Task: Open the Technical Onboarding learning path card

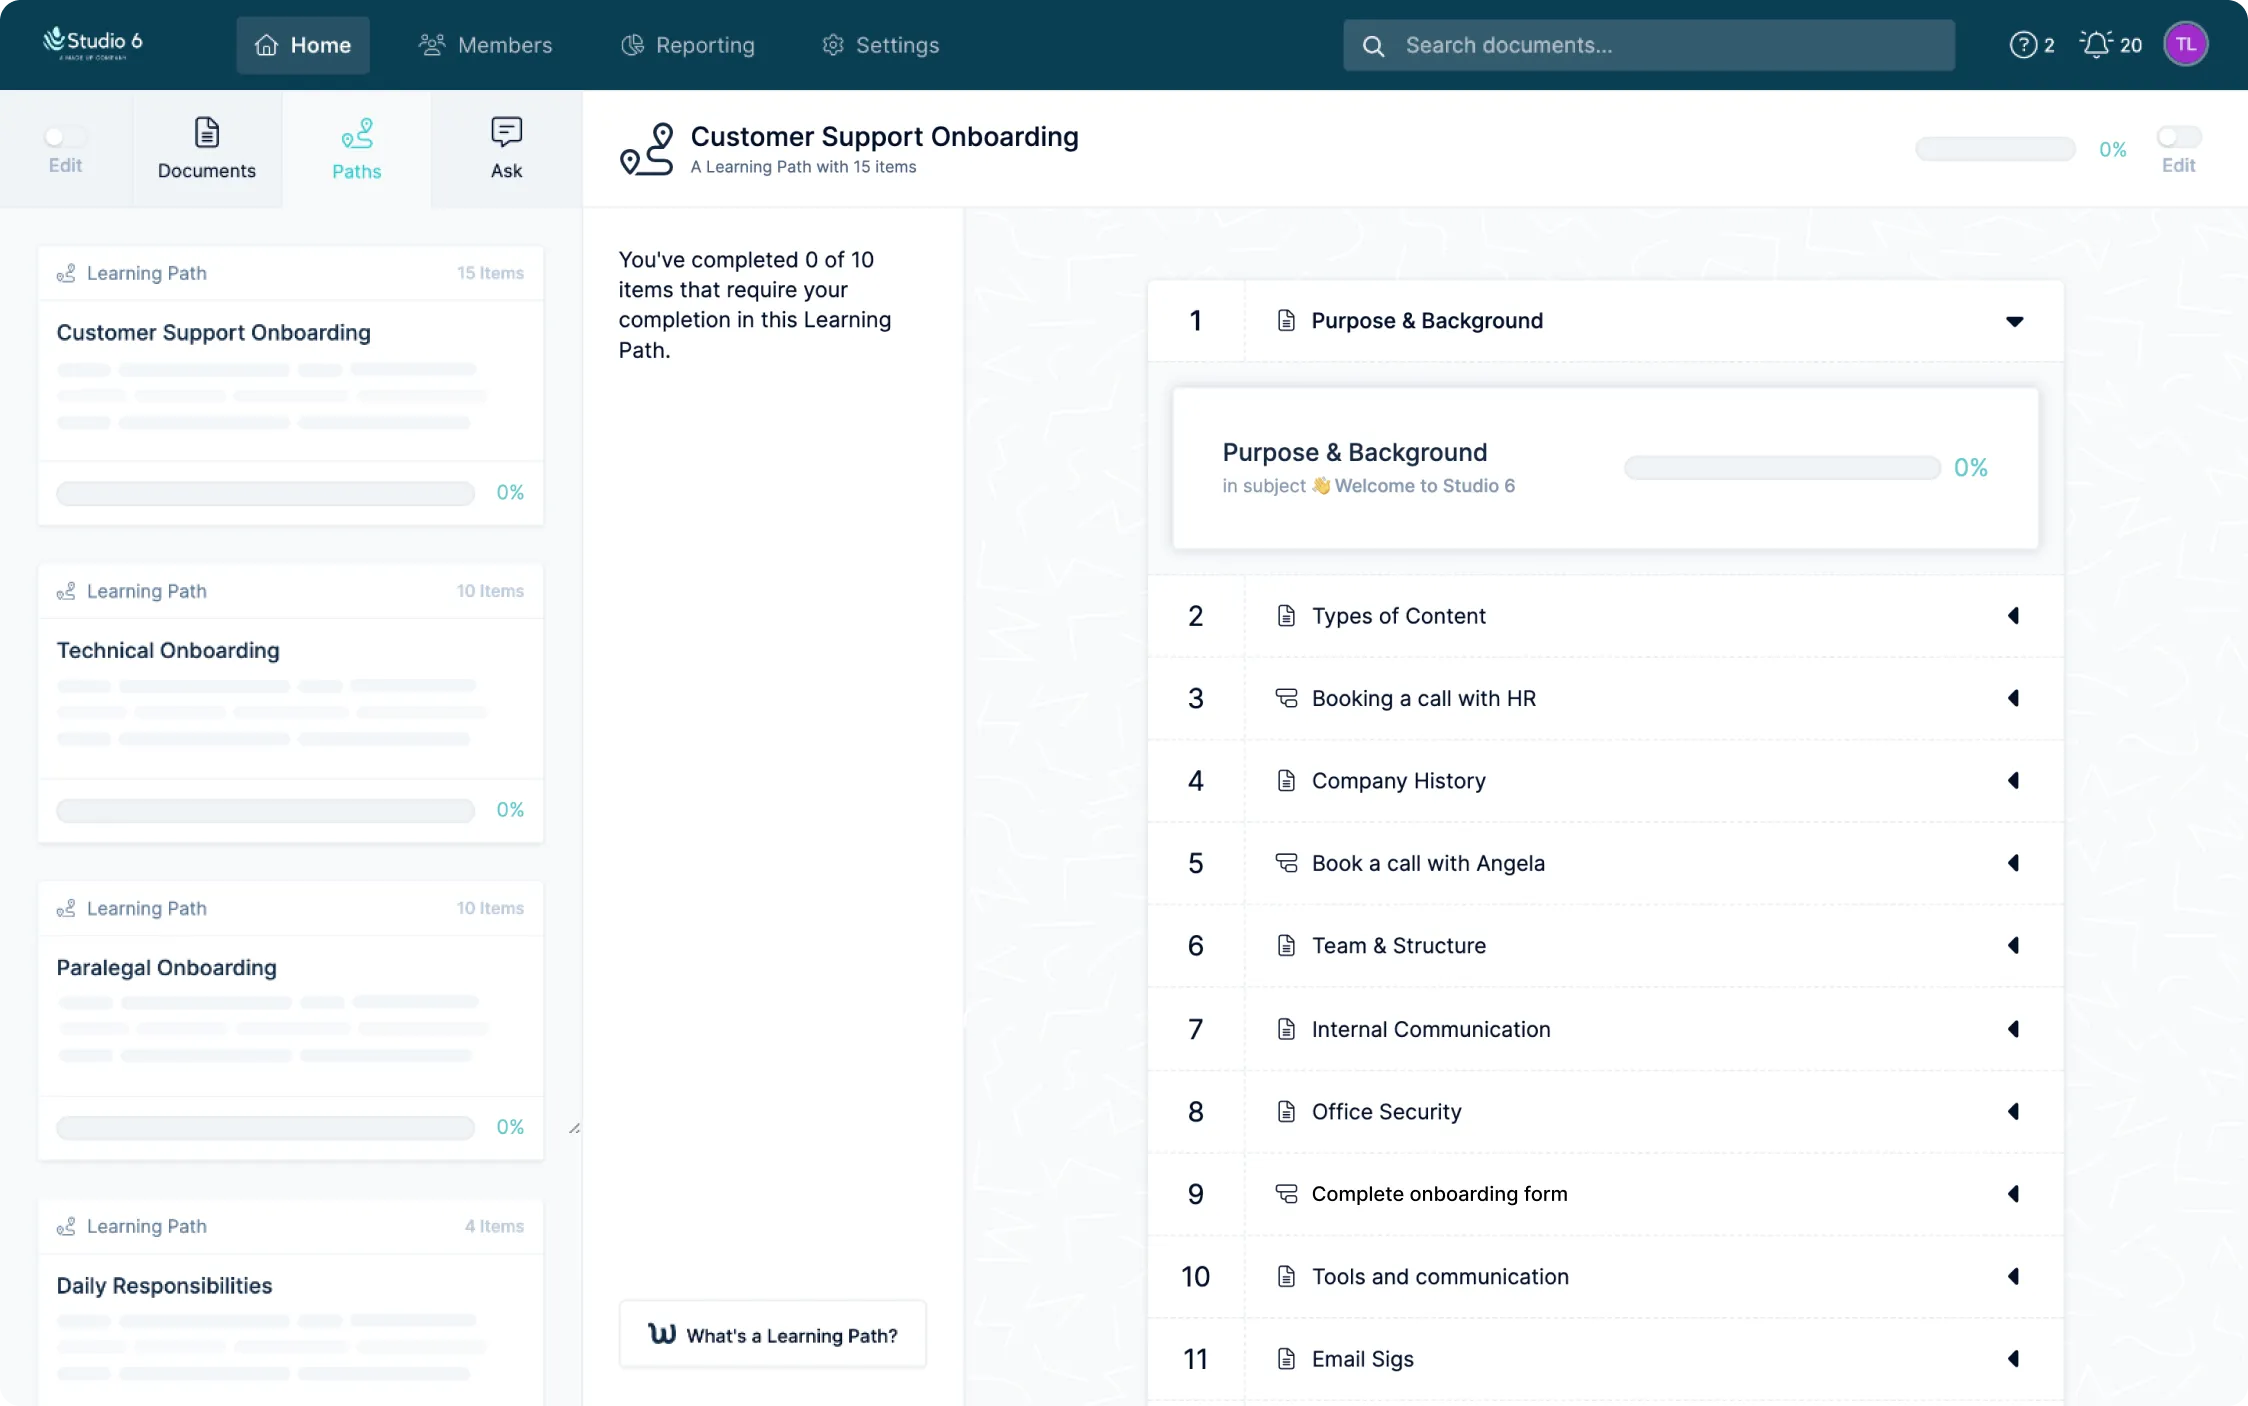Action: (291, 703)
